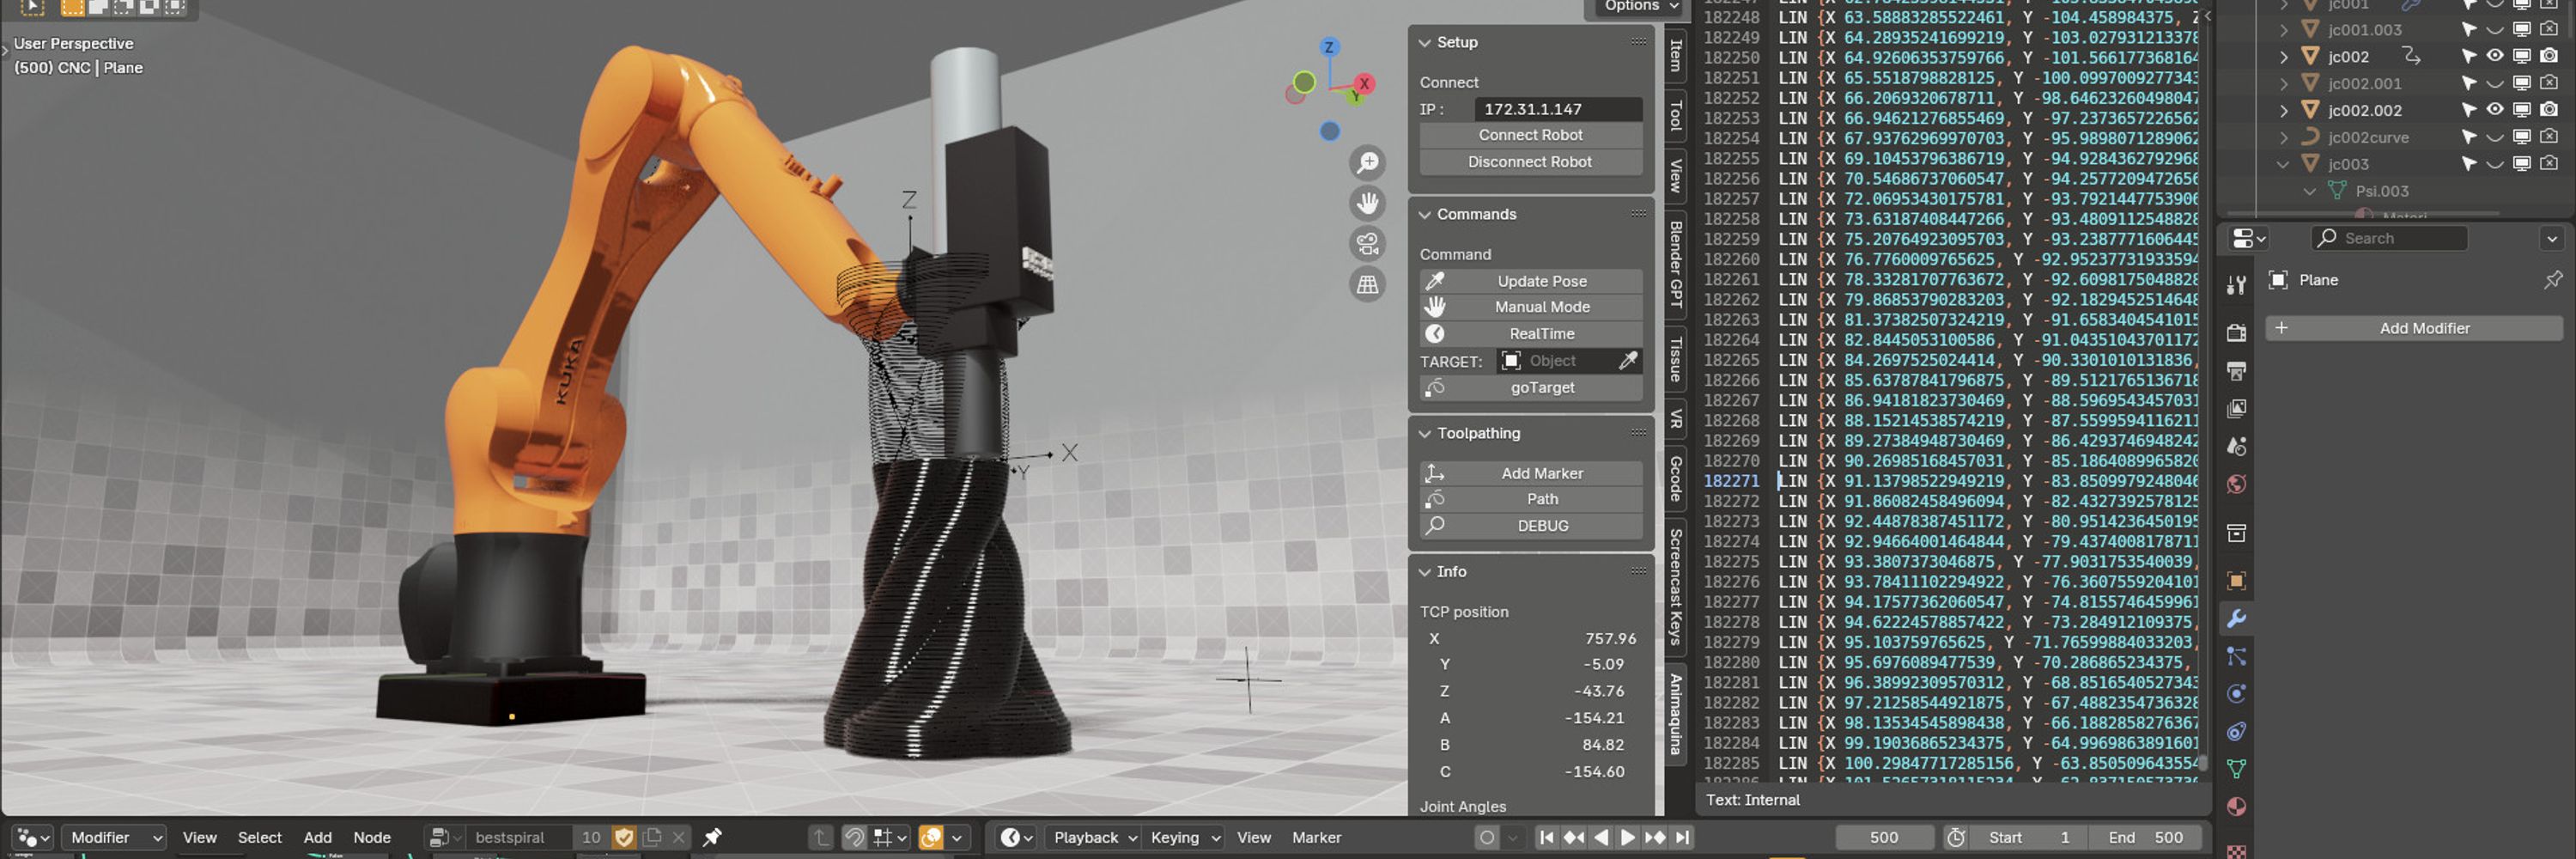
Task: Expand the jc002.002 outliner item
Action: click(x=2284, y=110)
